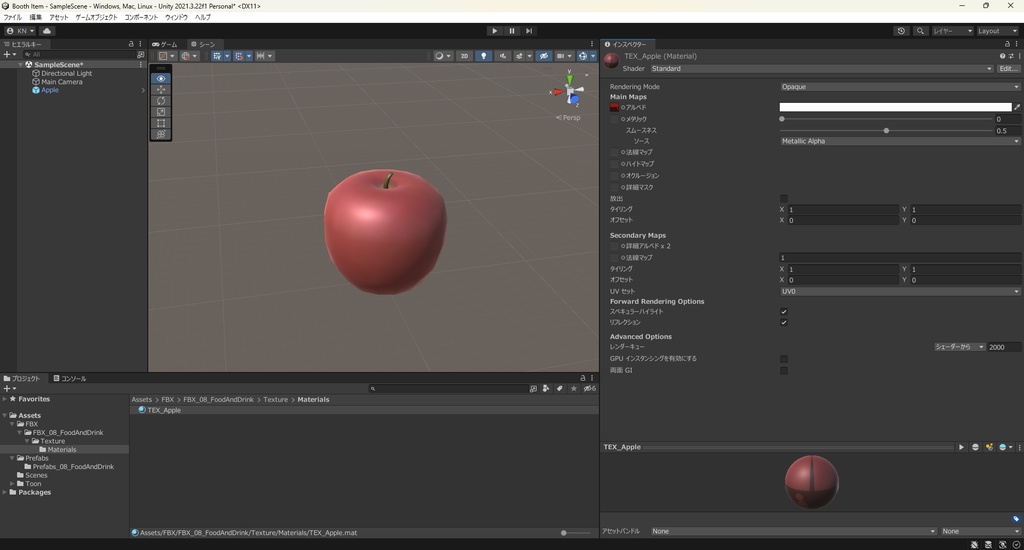Click the scene orientation gizmo
The width and height of the screenshot is (1024, 550).
click(570, 91)
